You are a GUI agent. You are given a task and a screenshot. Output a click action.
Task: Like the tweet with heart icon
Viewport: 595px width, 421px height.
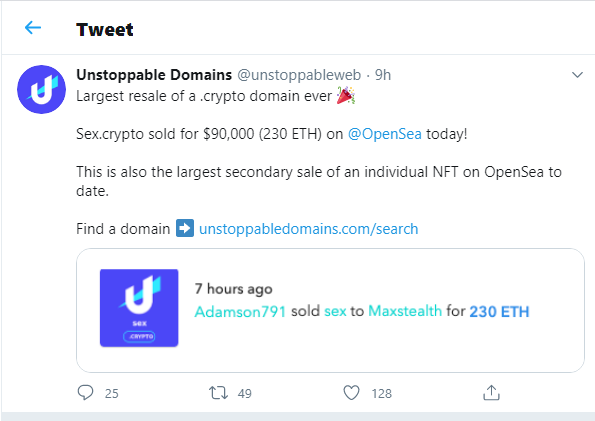[351, 393]
